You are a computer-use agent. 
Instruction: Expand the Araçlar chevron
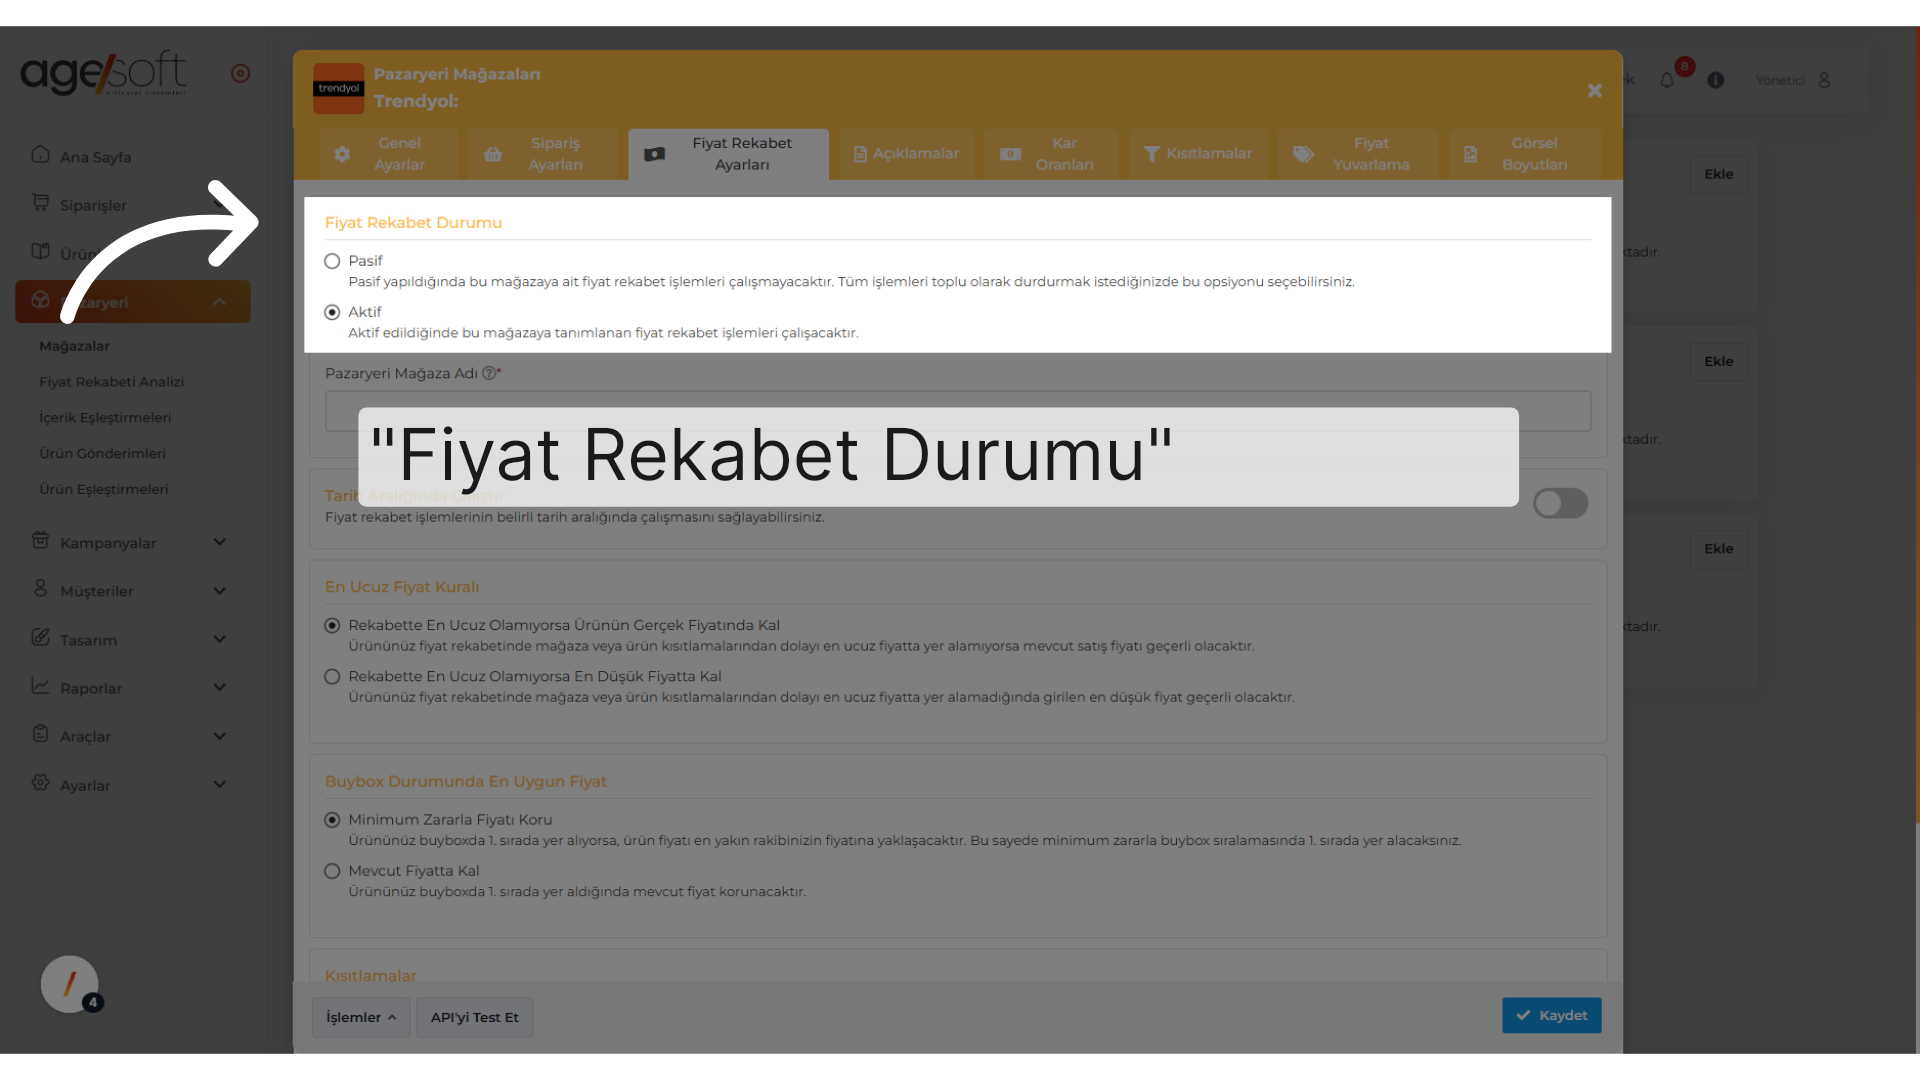pyautogui.click(x=219, y=736)
